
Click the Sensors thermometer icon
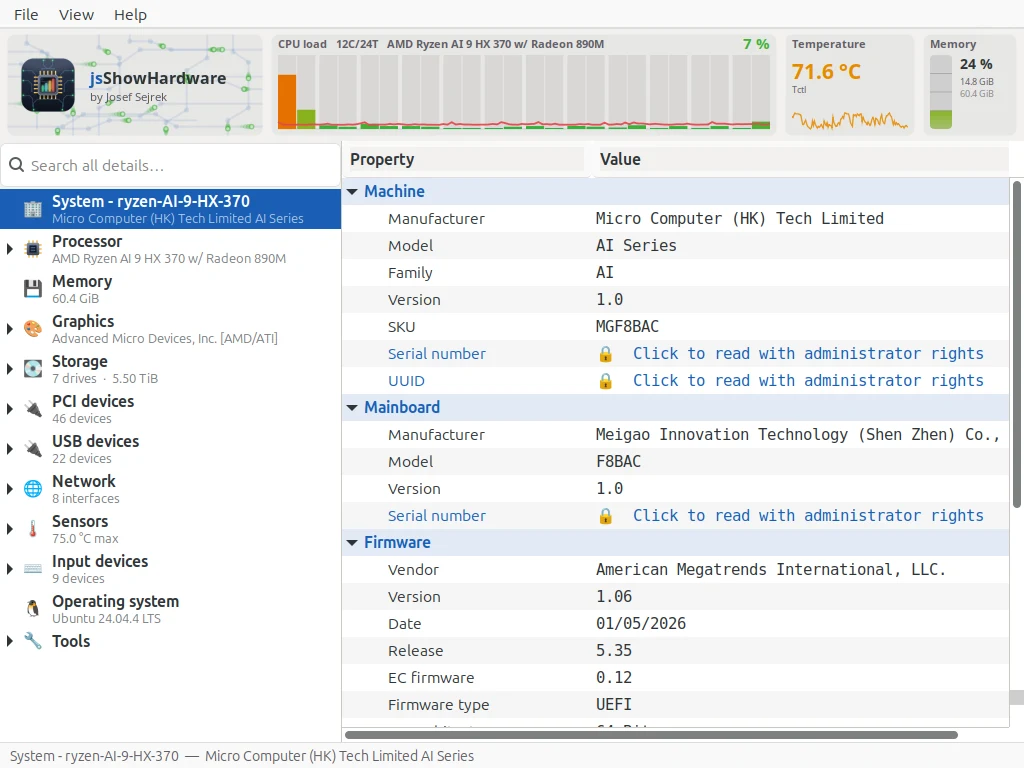point(33,528)
